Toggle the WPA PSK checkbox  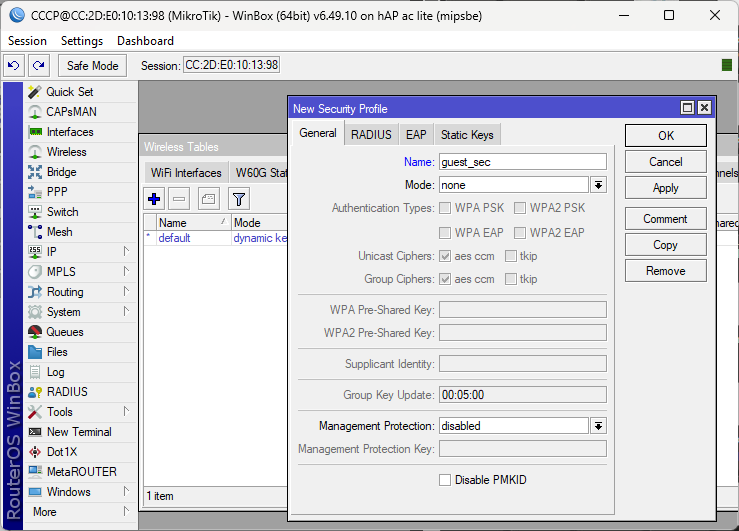(445, 208)
